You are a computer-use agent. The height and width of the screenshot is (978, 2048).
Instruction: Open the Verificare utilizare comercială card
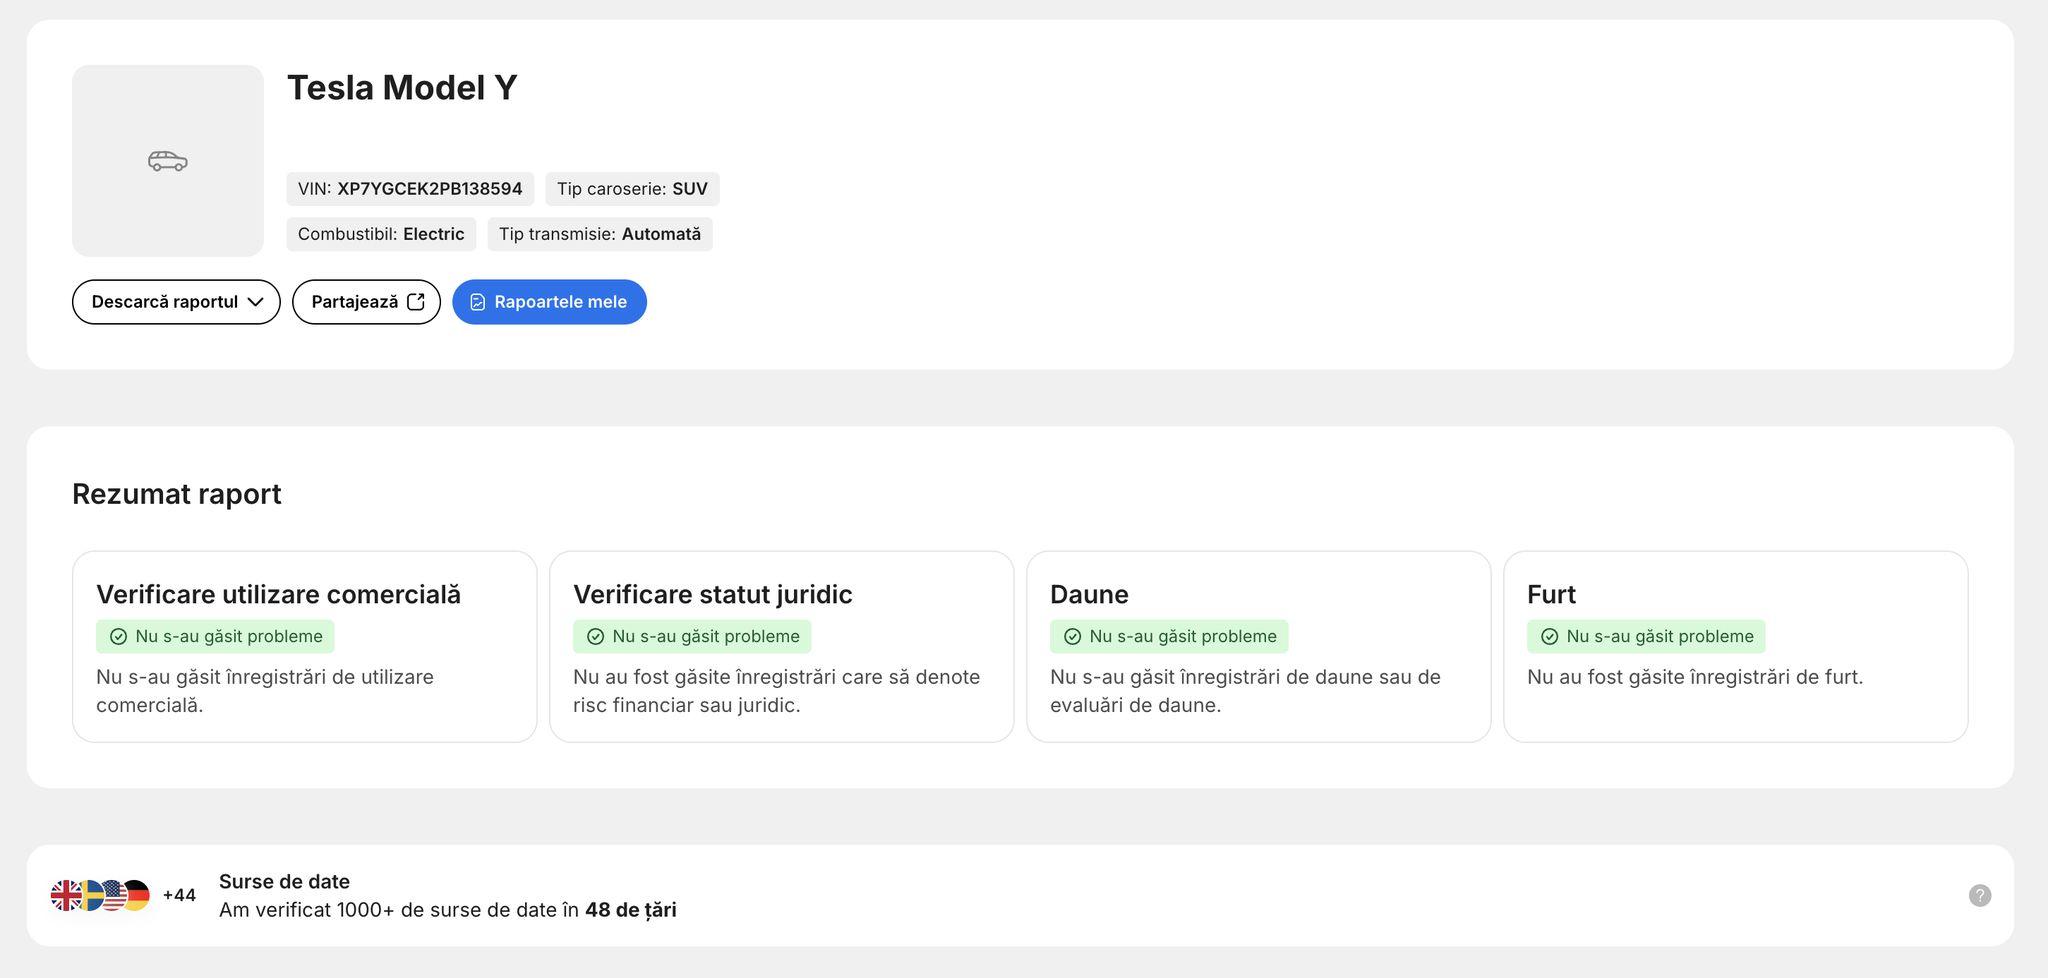coord(304,647)
